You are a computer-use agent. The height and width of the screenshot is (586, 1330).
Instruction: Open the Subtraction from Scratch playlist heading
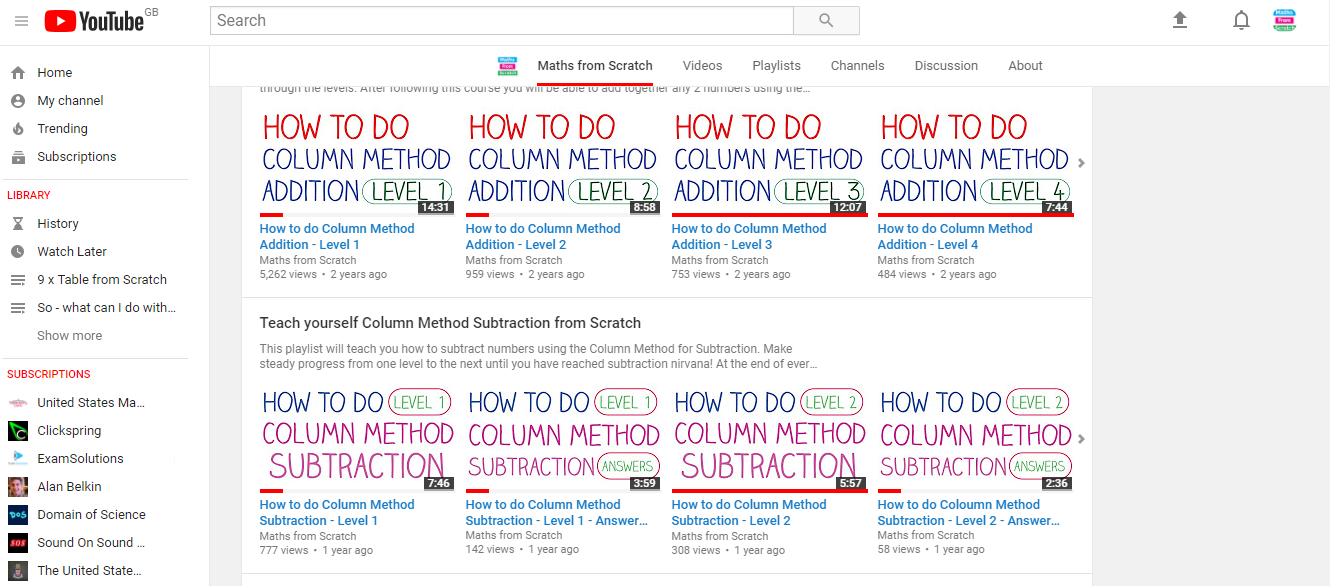[x=450, y=323]
